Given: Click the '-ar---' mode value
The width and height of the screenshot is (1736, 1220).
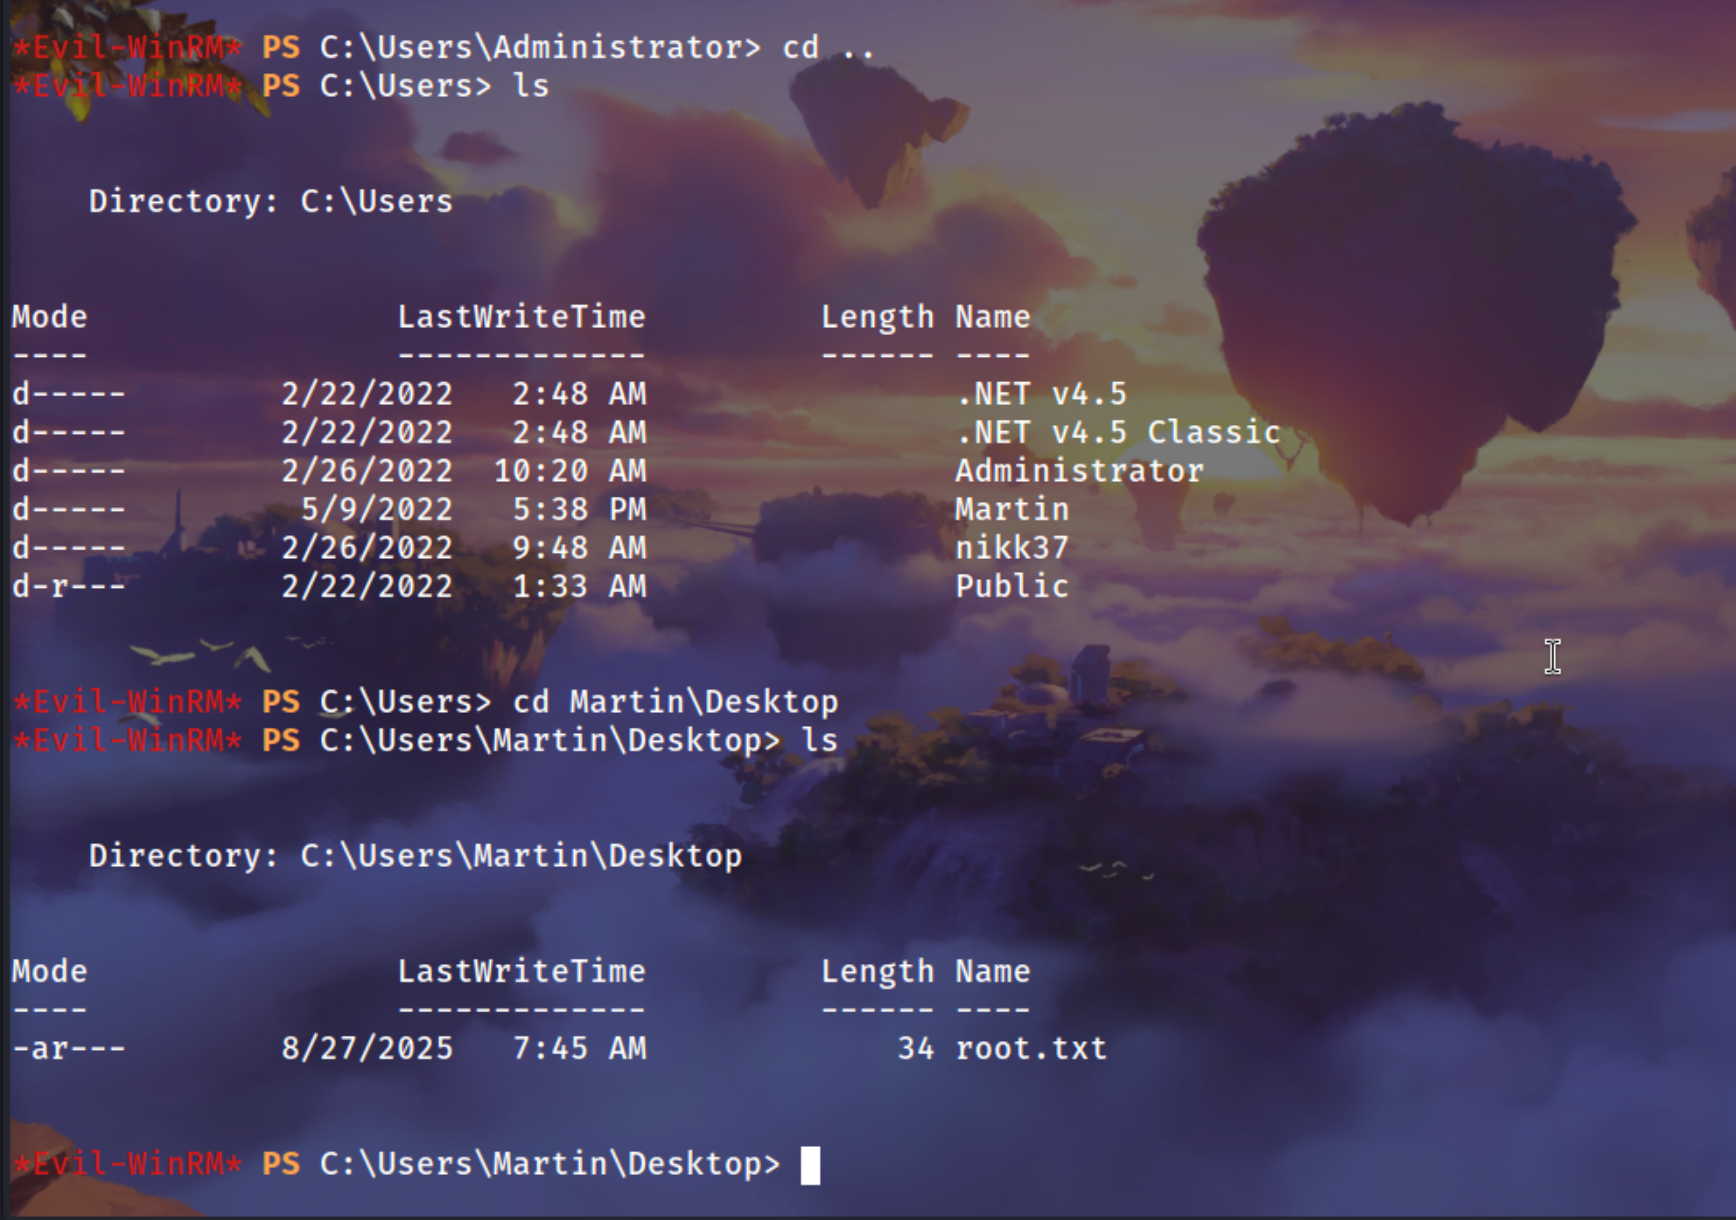Looking at the screenshot, I should click(x=69, y=1048).
